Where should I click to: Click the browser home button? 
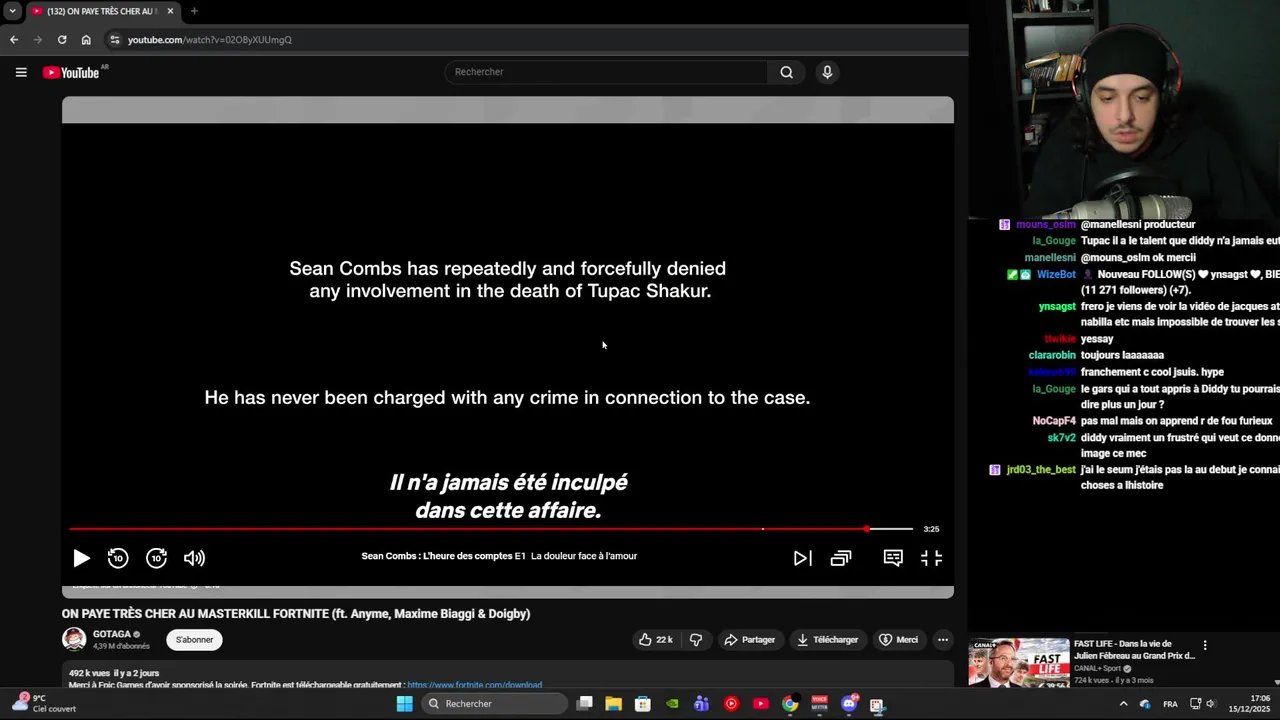[x=86, y=40]
